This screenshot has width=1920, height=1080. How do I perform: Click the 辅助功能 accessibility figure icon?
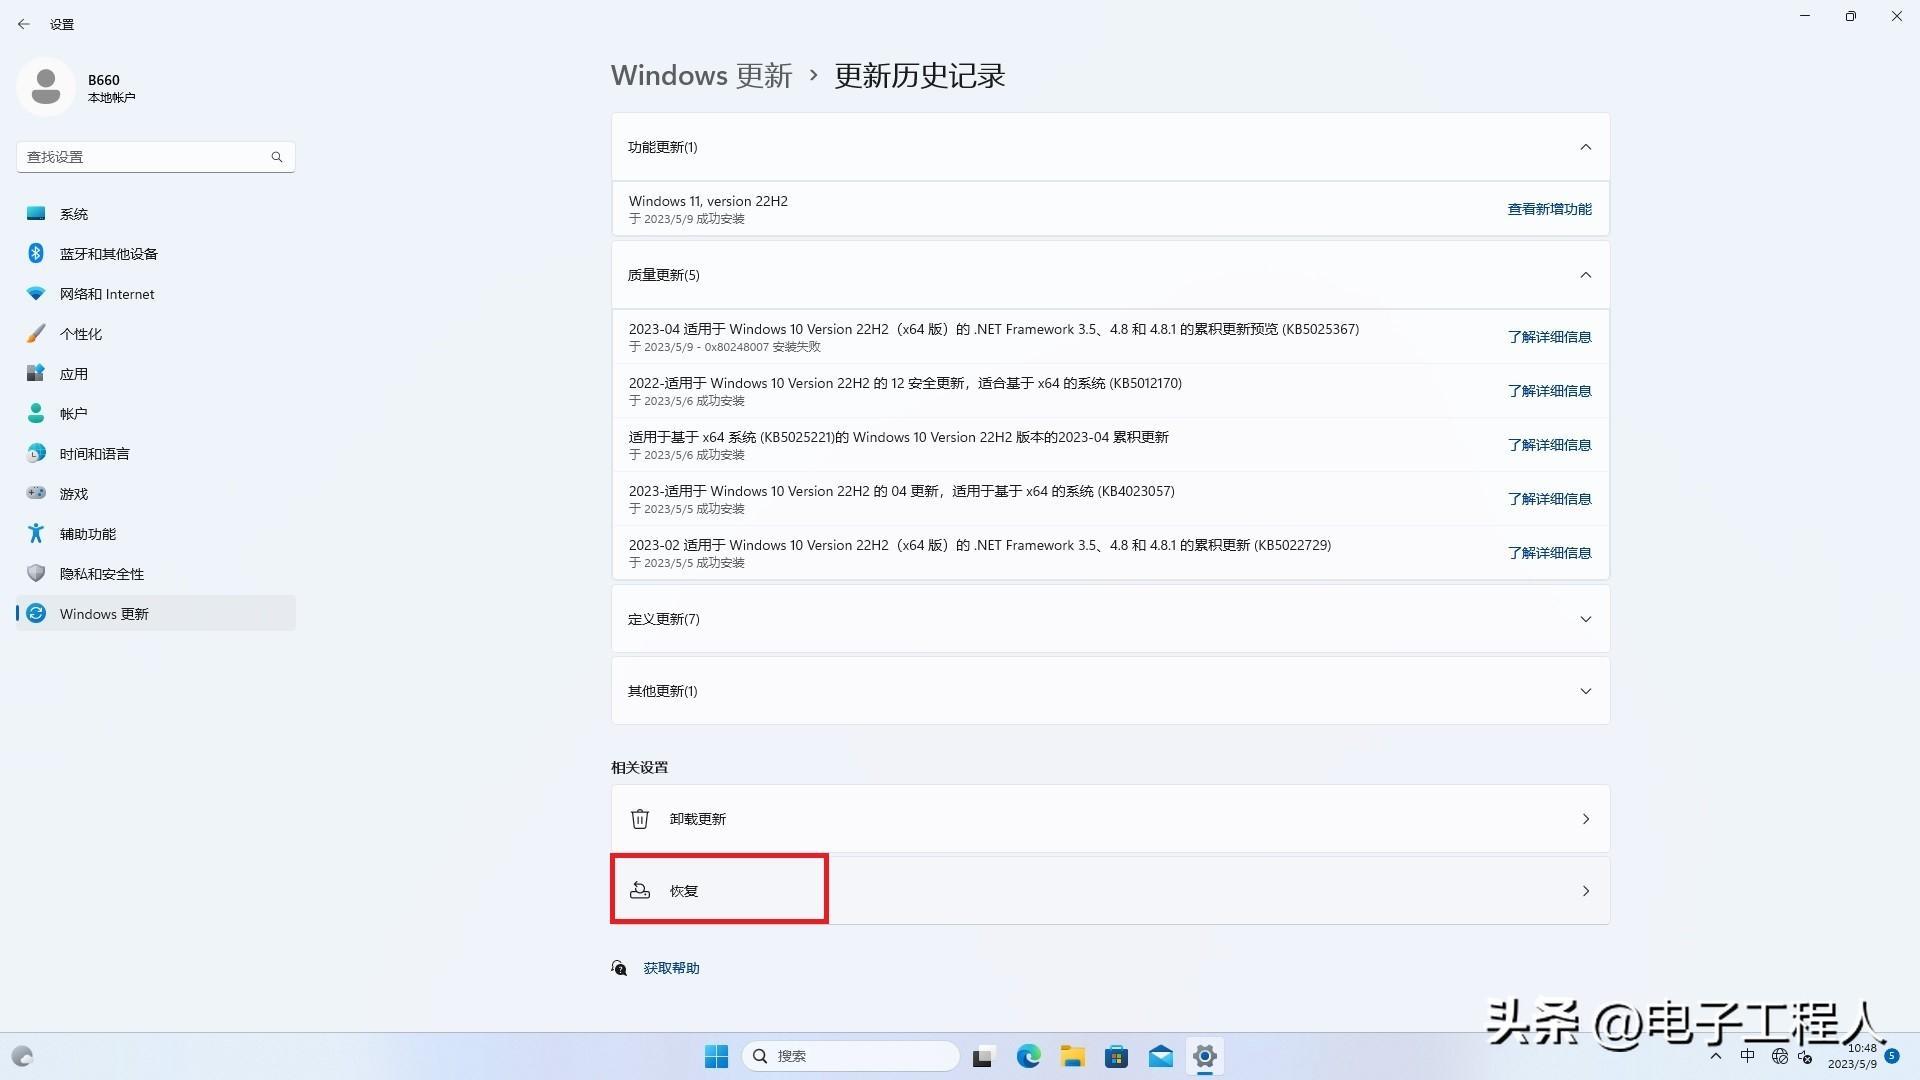(36, 533)
